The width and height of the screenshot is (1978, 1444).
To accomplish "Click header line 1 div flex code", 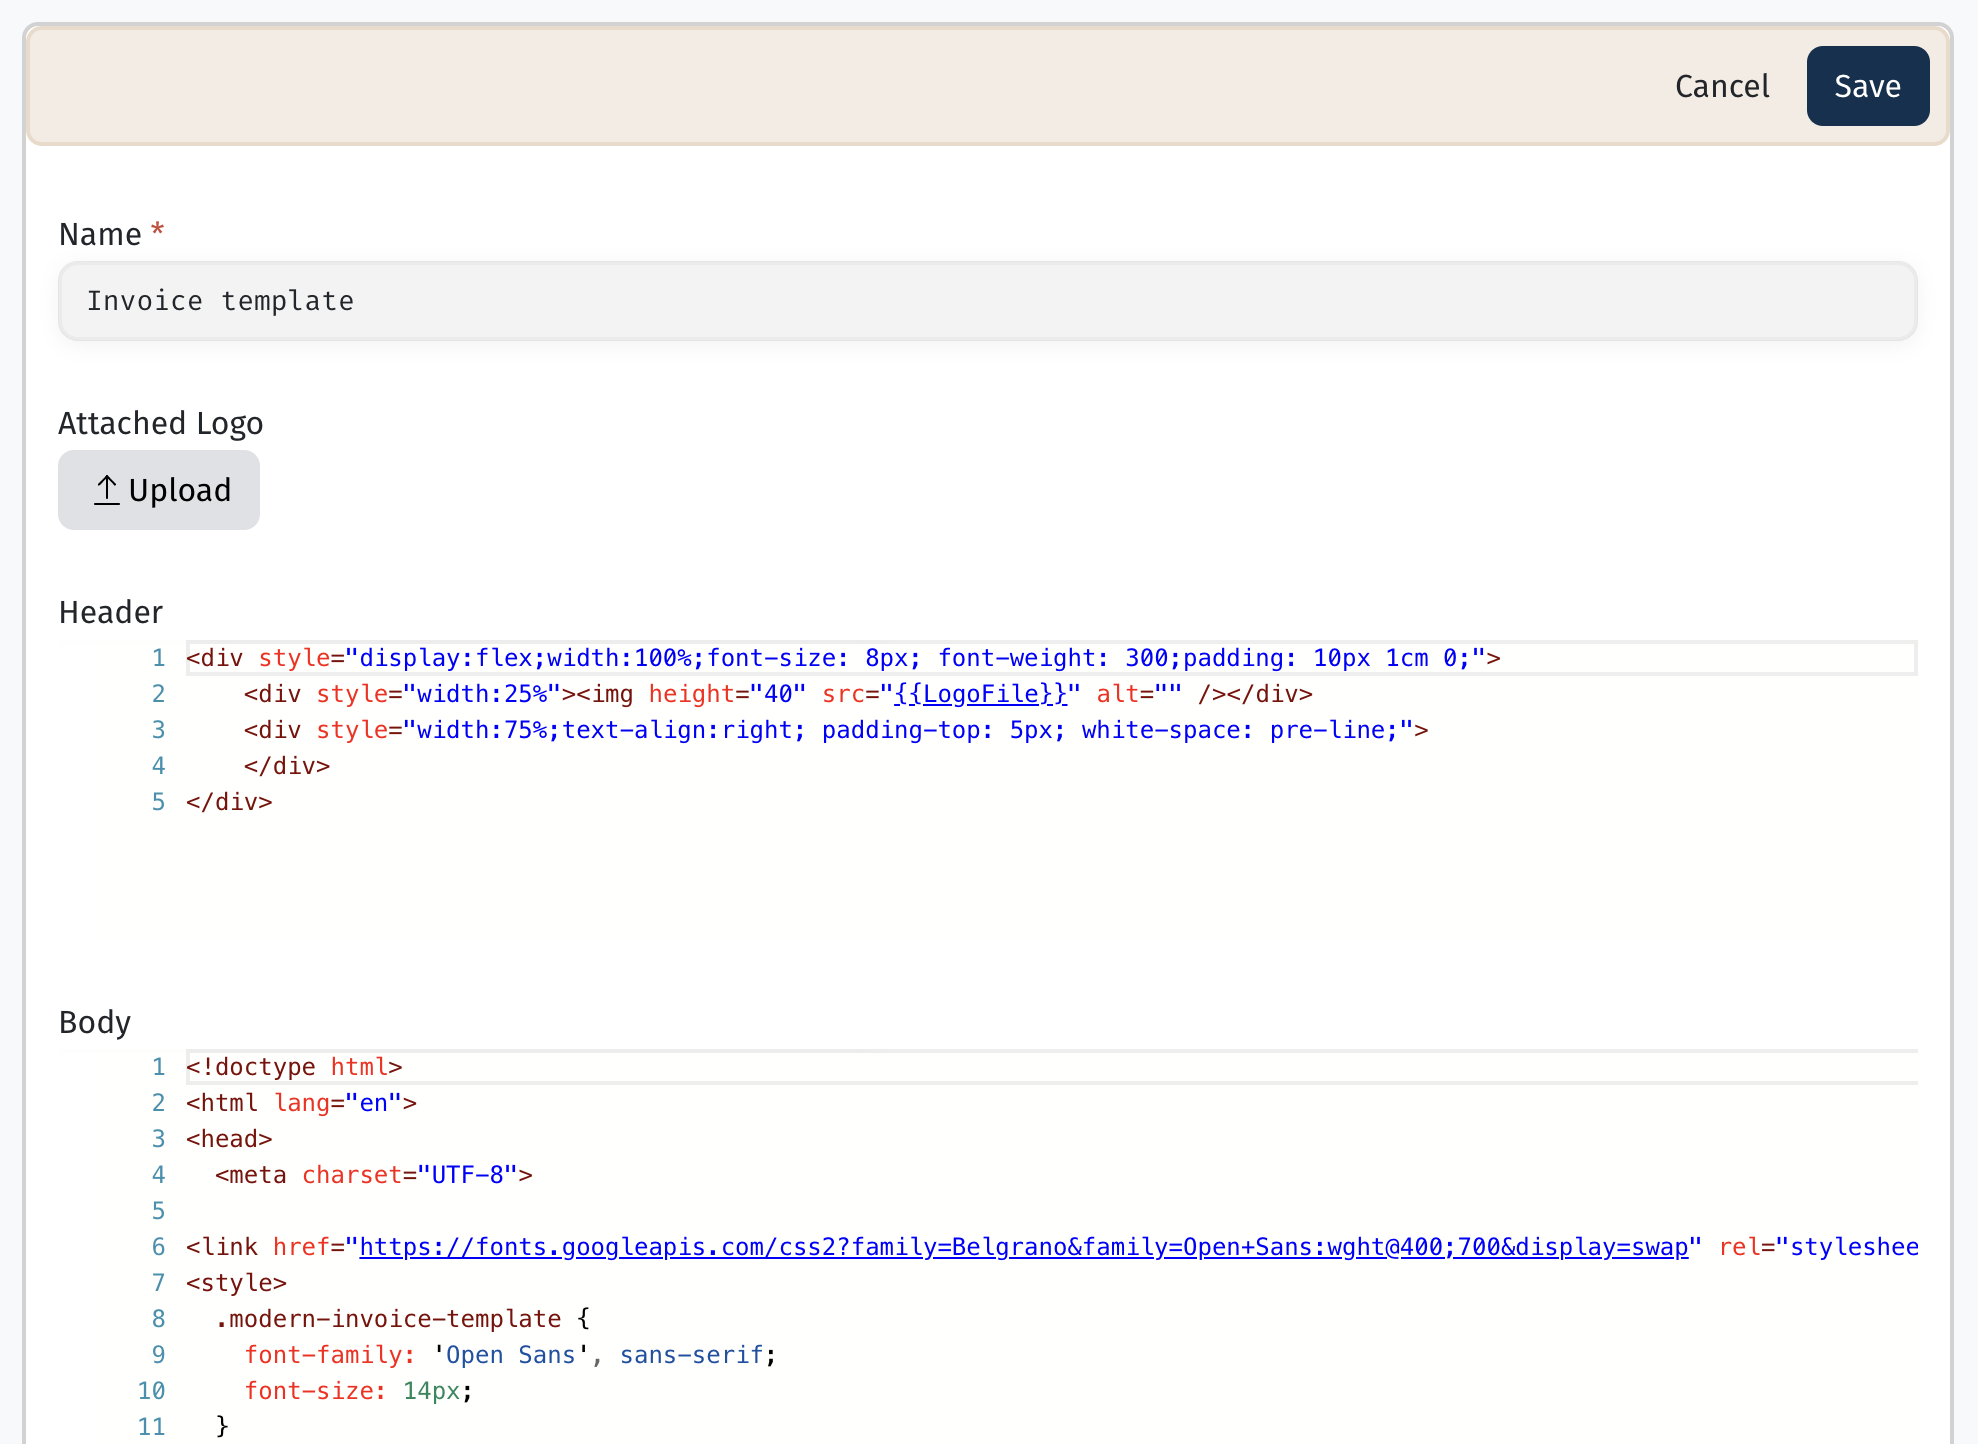I will point(843,658).
